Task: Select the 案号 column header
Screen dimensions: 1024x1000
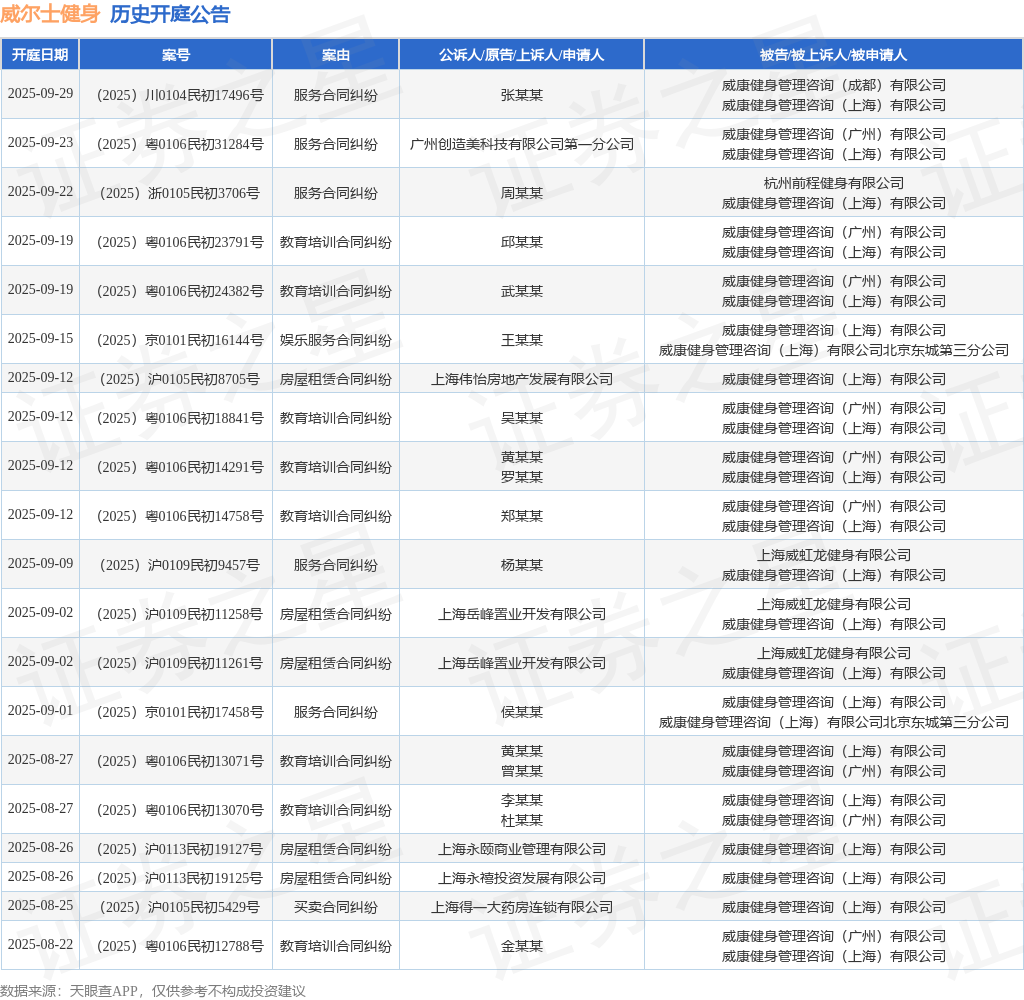Action: tap(176, 55)
